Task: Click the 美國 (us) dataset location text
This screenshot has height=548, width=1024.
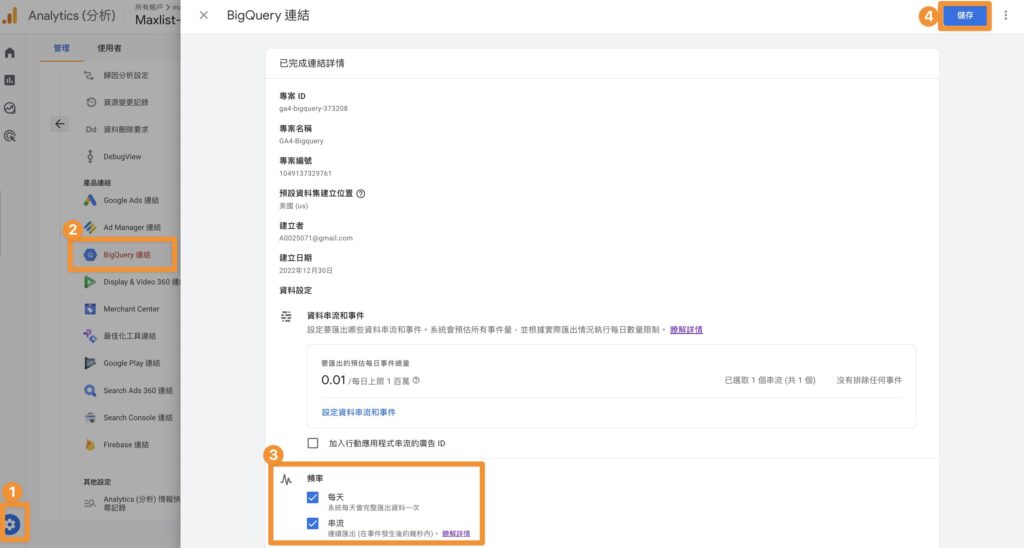Action: tap(293, 206)
